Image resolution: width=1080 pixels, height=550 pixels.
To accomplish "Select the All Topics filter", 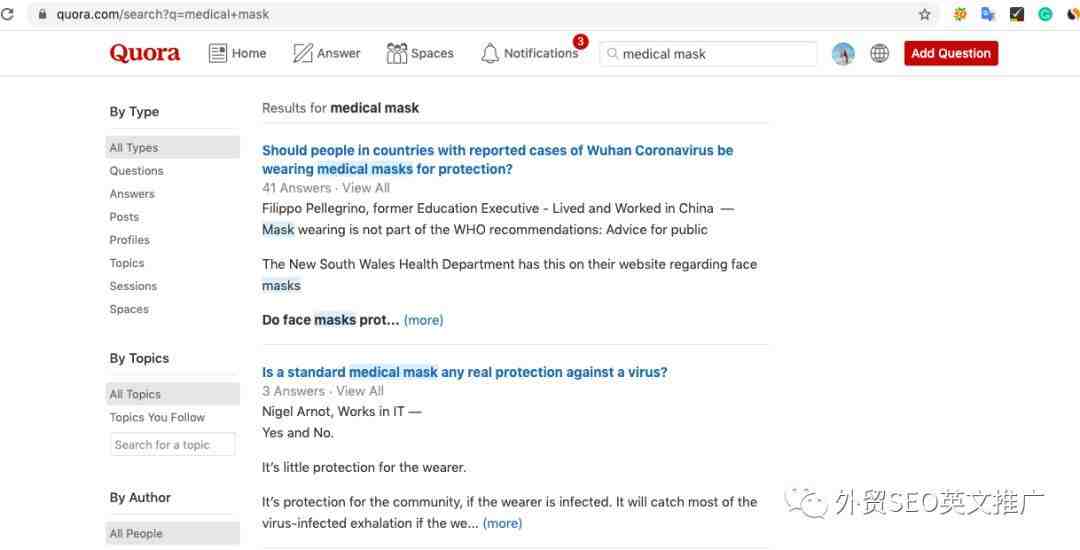I will (x=172, y=394).
